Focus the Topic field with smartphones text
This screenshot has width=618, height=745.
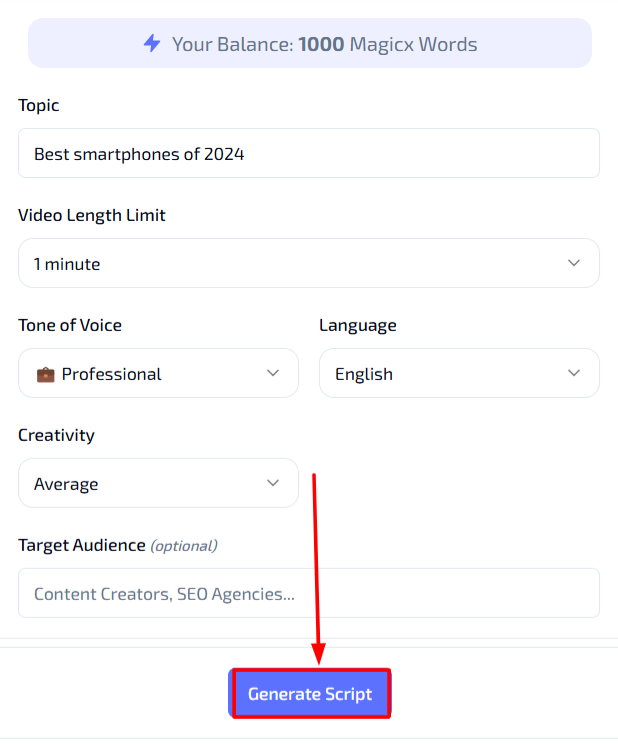(309, 153)
